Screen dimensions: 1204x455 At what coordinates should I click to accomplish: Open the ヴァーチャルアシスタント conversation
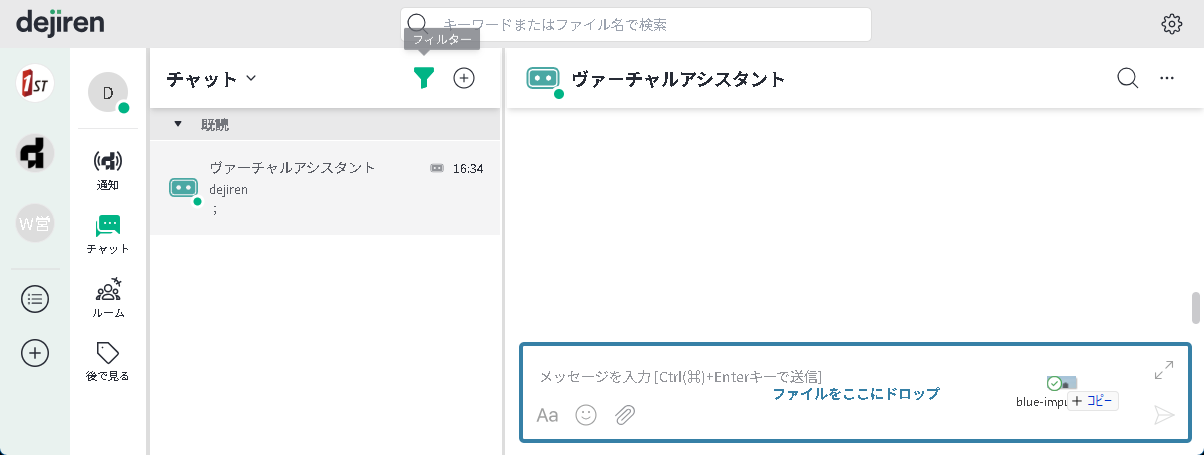point(325,187)
